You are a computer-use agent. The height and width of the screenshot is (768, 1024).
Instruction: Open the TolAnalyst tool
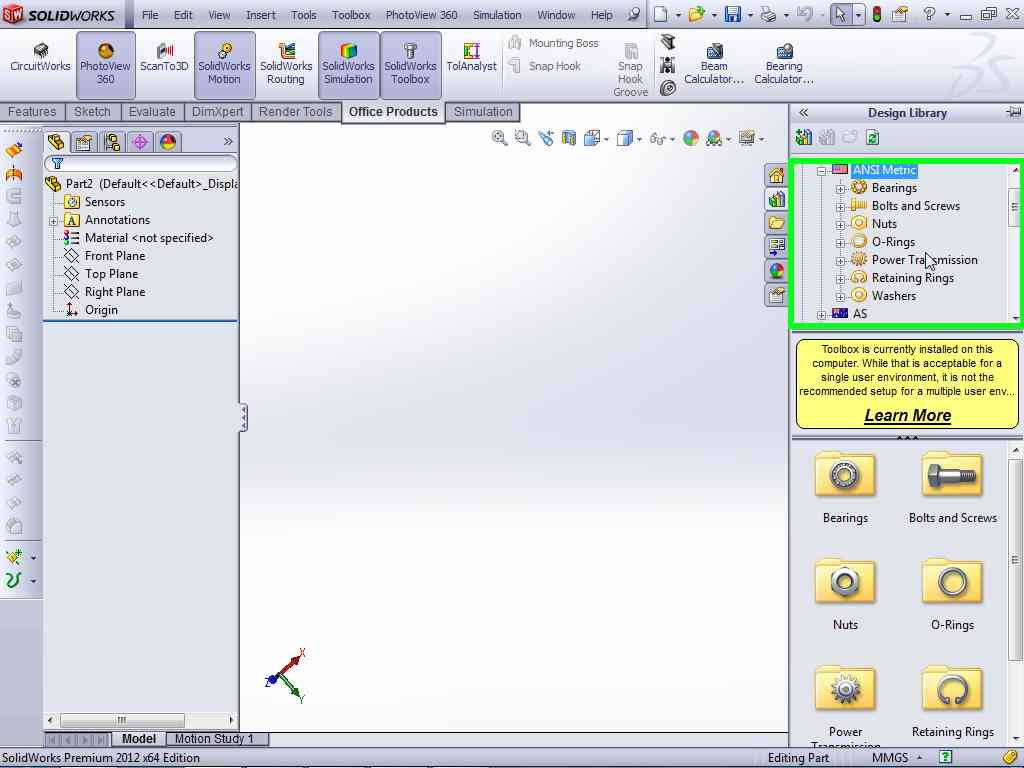pyautogui.click(x=471, y=58)
